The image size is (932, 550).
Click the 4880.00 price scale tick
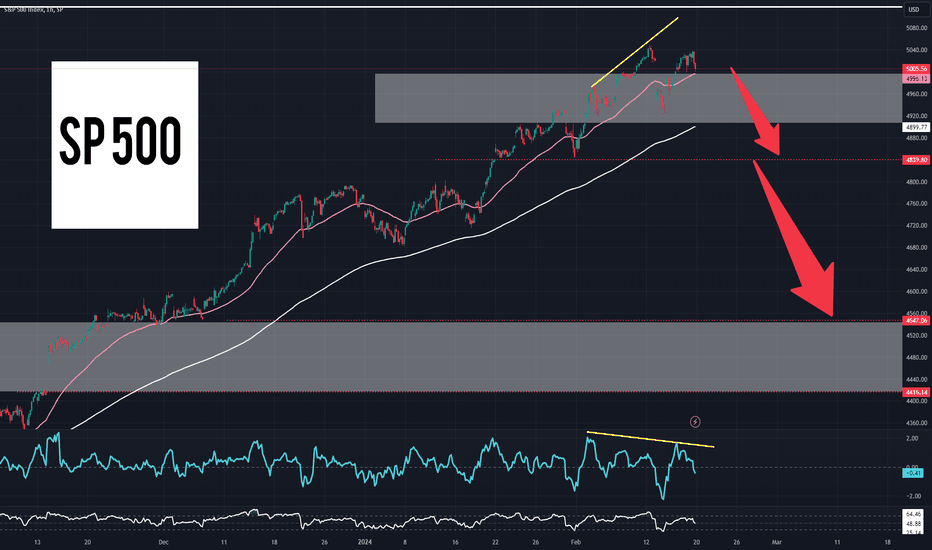[x=917, y=138]
